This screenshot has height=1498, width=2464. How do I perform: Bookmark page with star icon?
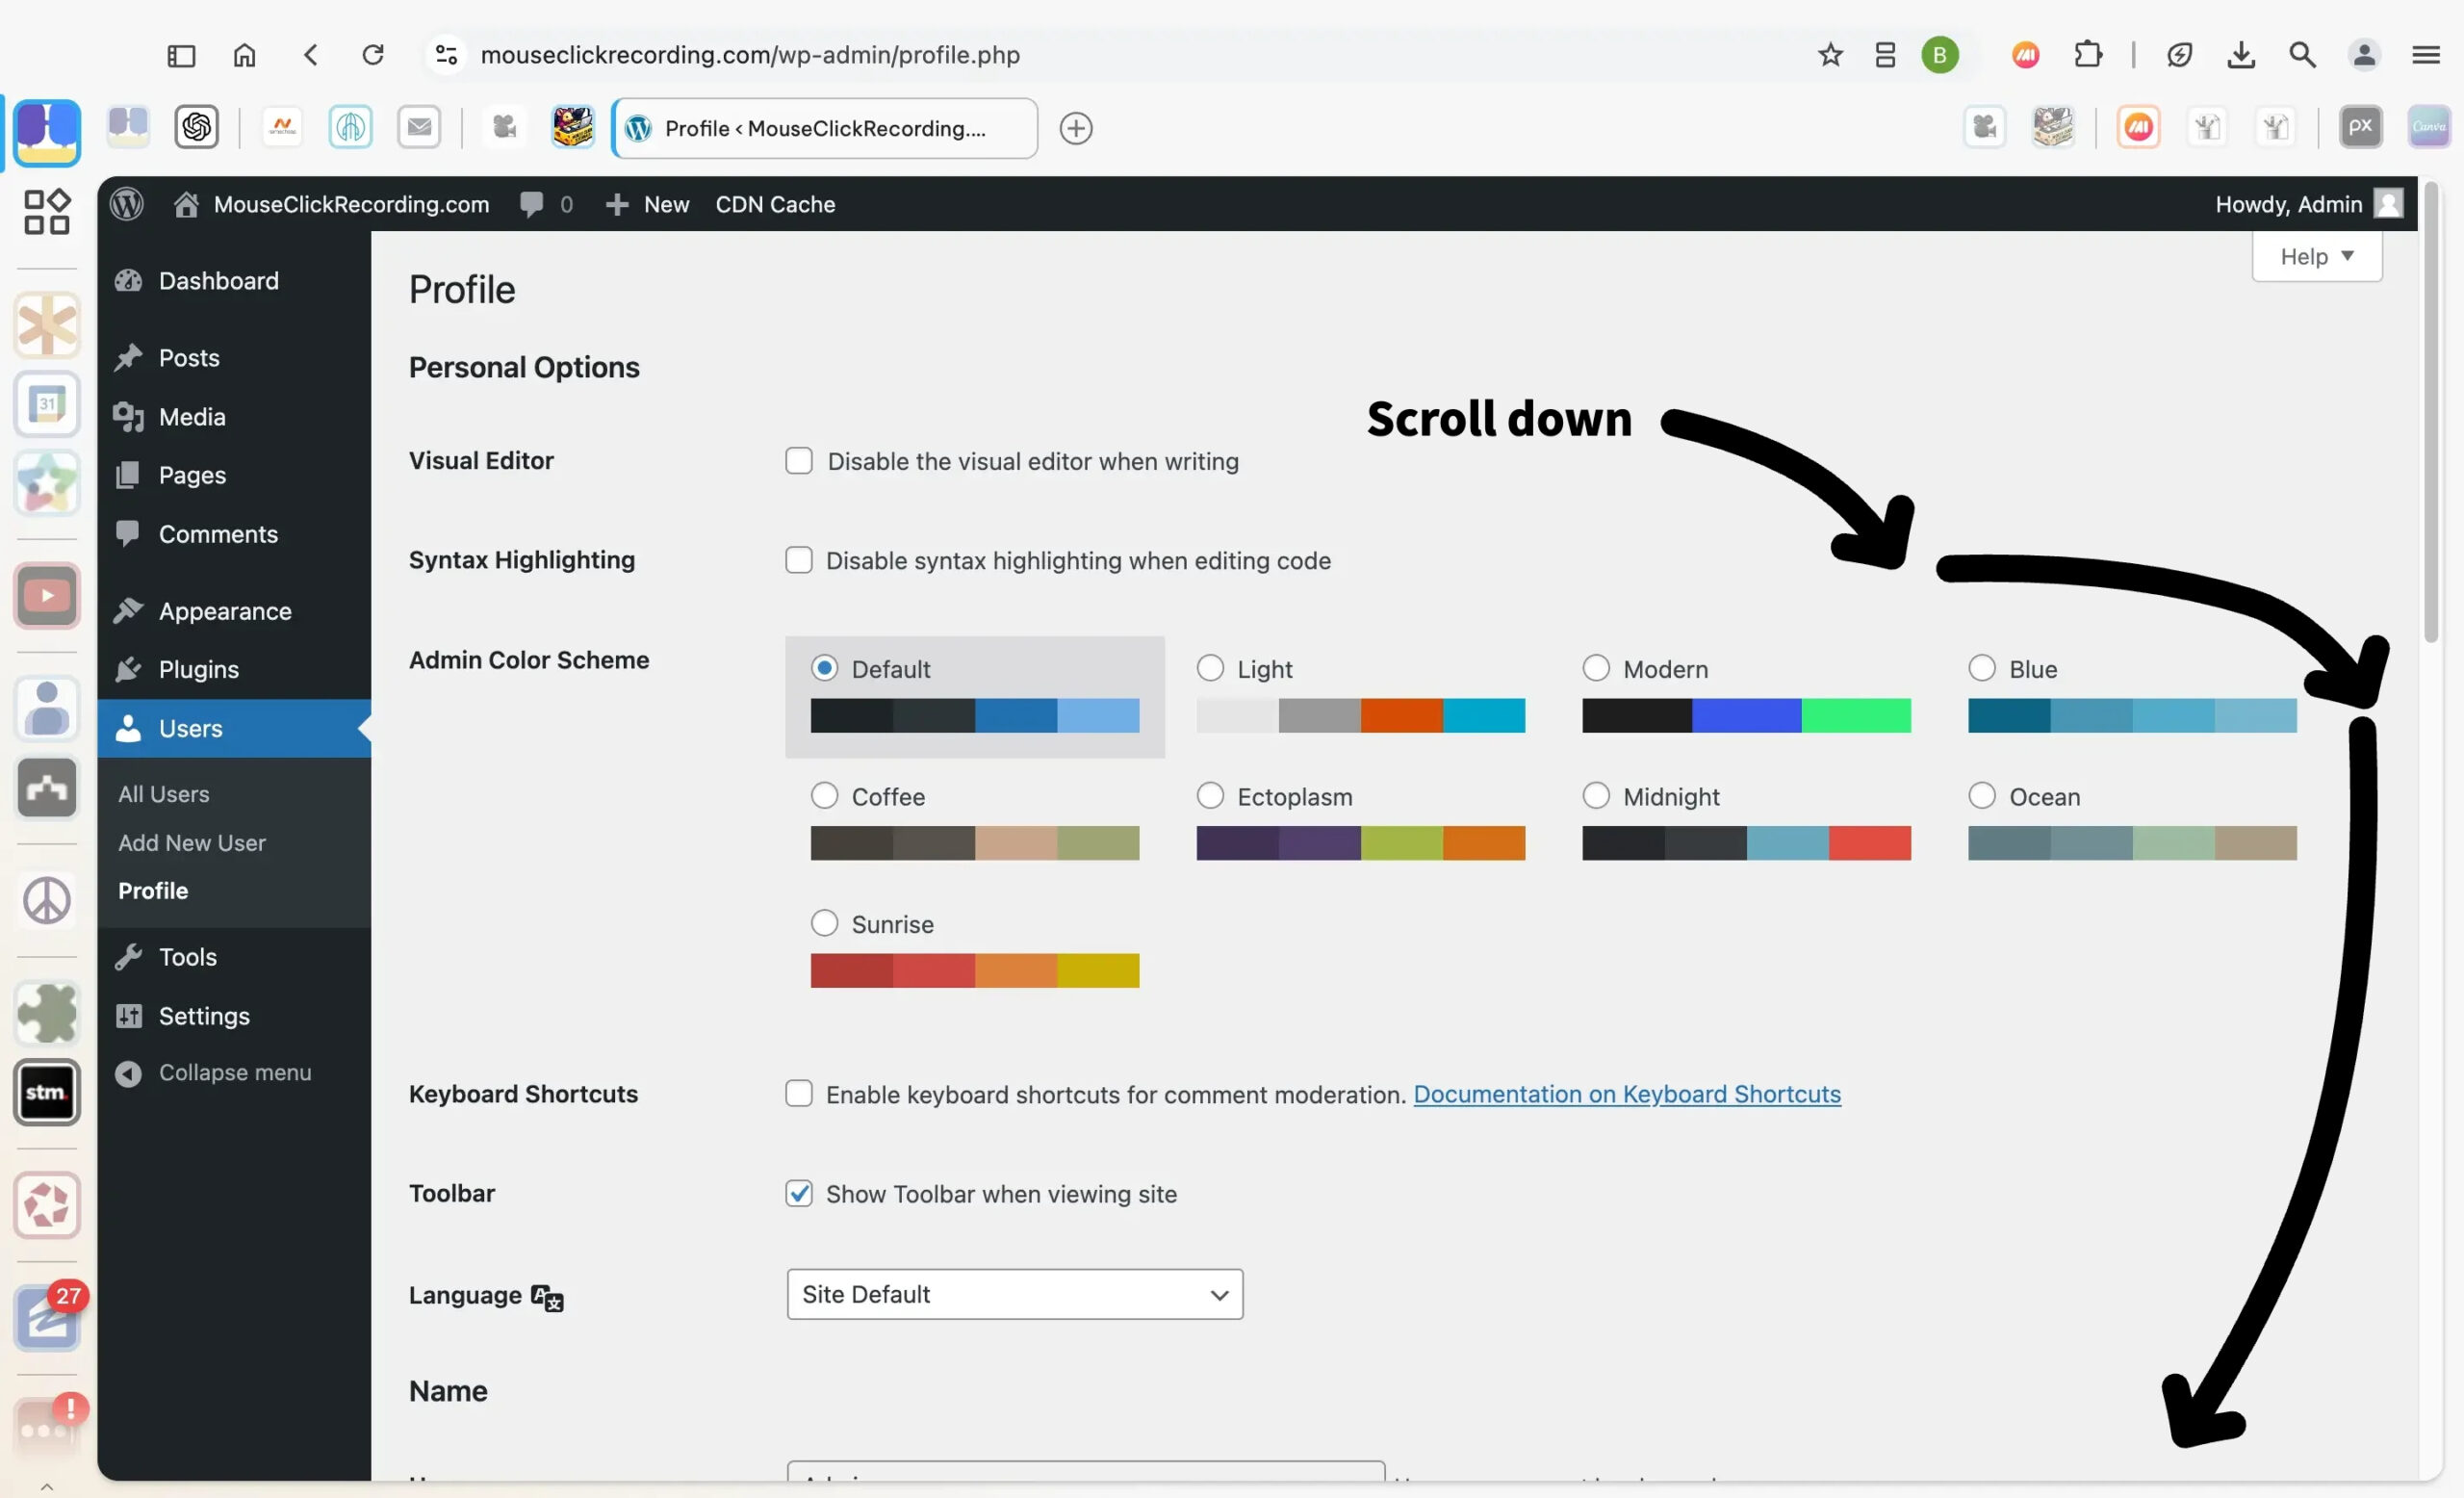click(x=1829, y=54)
